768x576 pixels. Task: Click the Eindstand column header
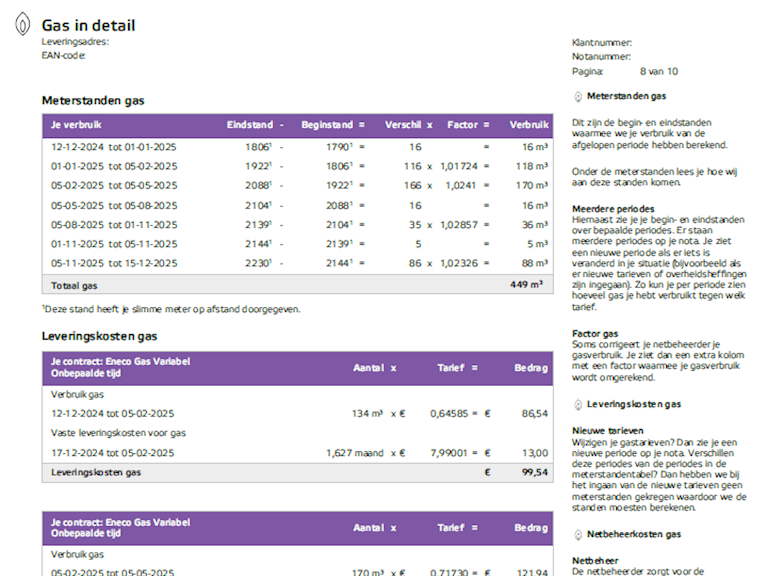click(x=250, y=125)
